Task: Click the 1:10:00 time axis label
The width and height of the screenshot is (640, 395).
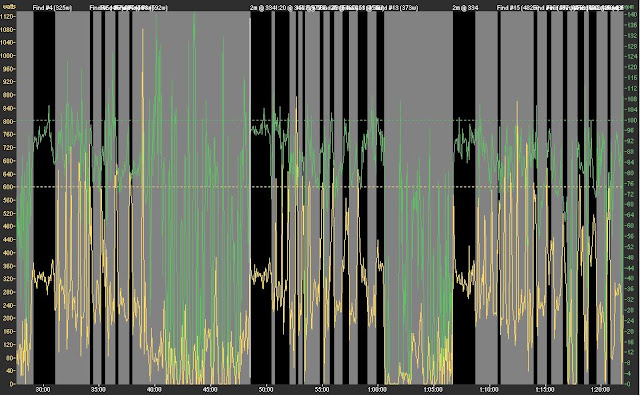Action: tap(489, 390)
